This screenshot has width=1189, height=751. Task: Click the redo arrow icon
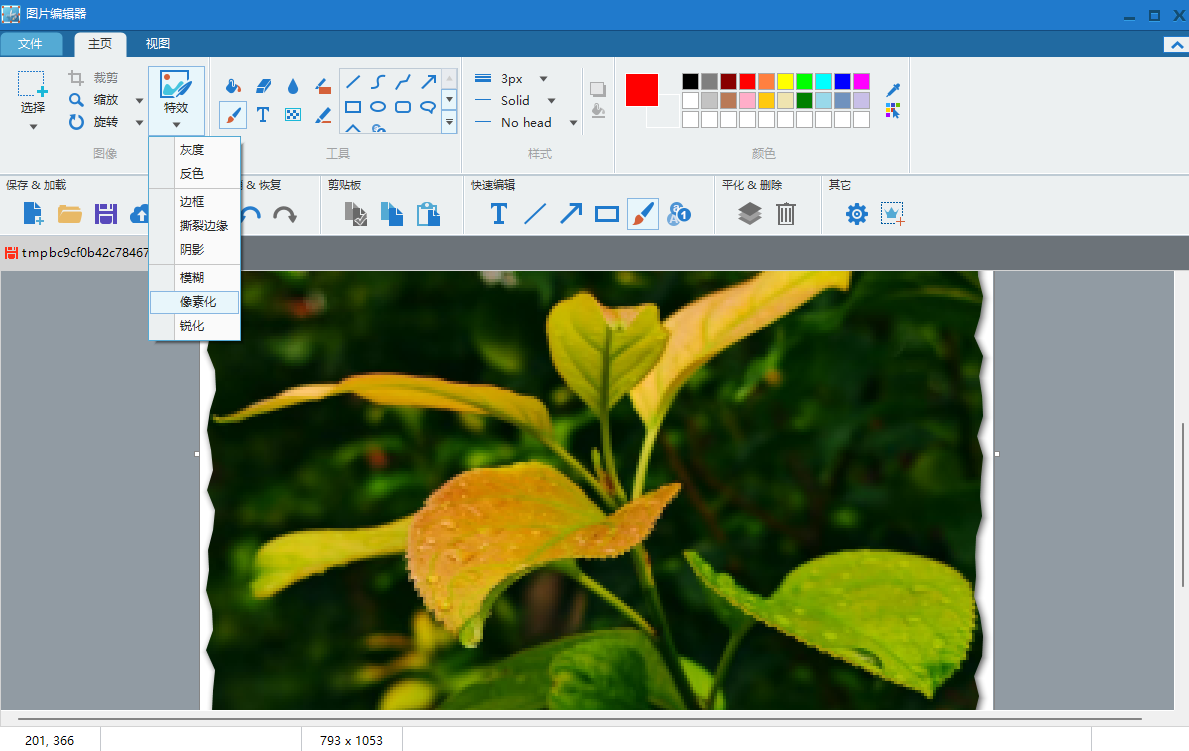pos(285,213)
